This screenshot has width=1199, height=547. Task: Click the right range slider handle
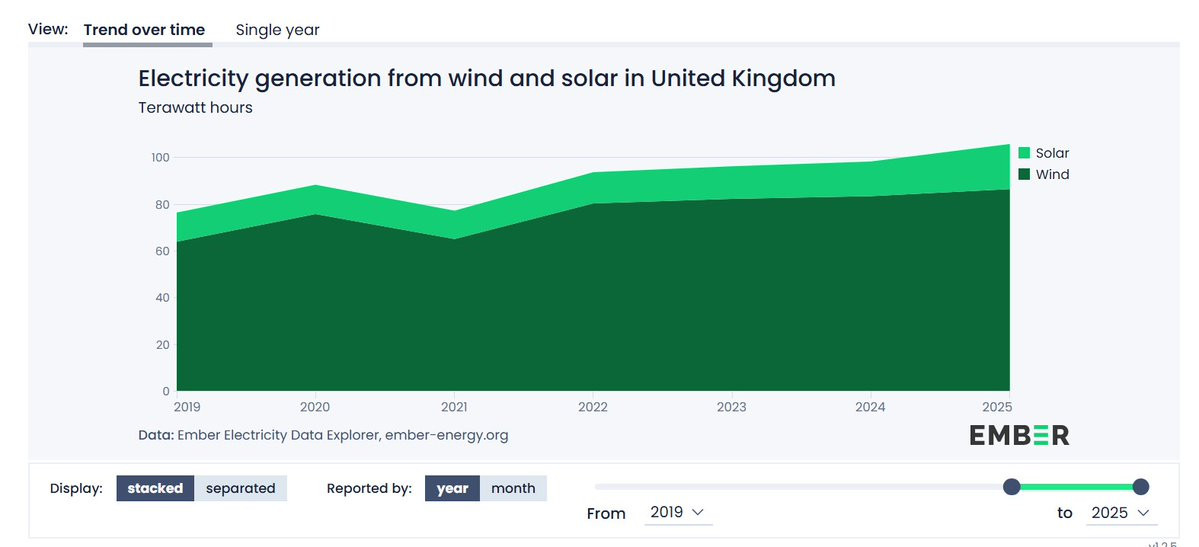(1140, 486)
